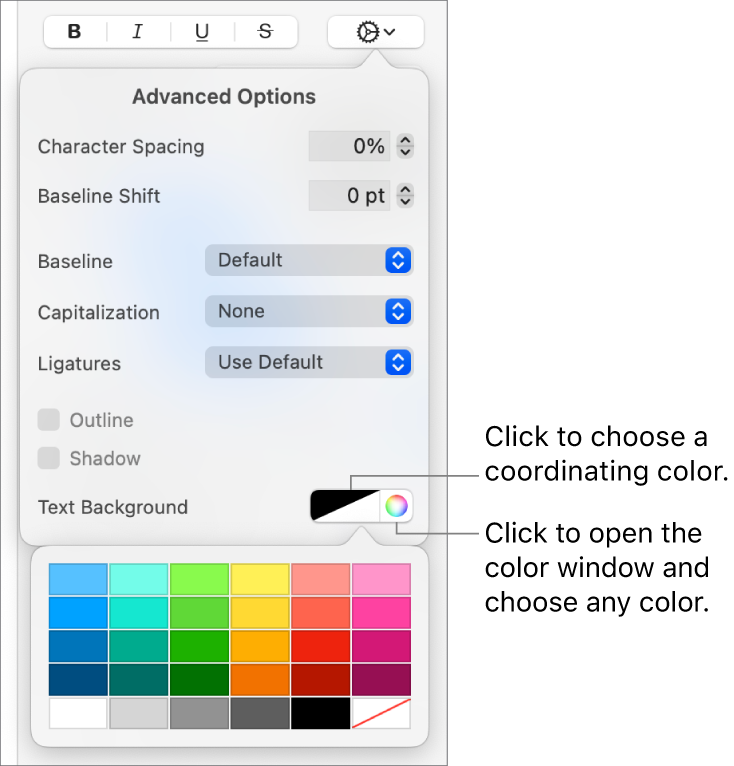This screenshot has height=766, width=734.
Task: Adjust Baseline Shift with the stepper arrows
Action: click(405, 196)
